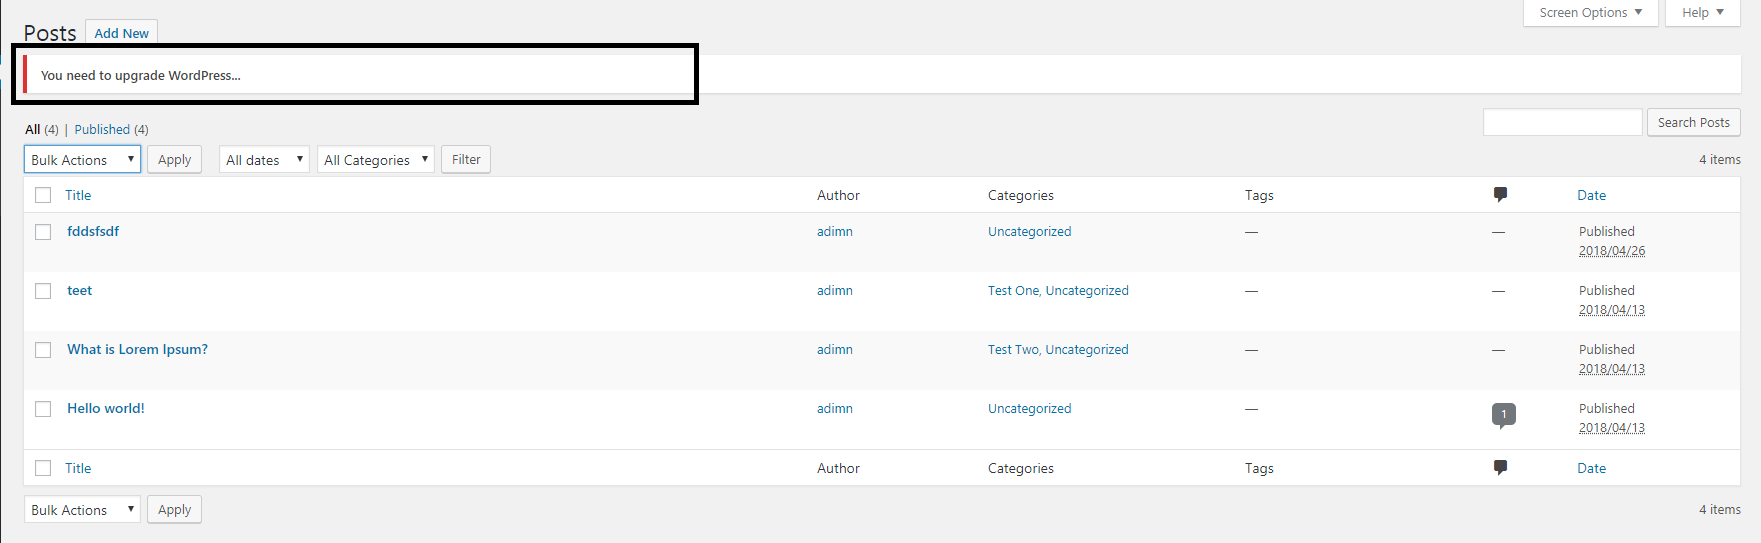Screen dimensions: 1761x543
Task: Open the Help tab
Action: [x=1702, y=13]
